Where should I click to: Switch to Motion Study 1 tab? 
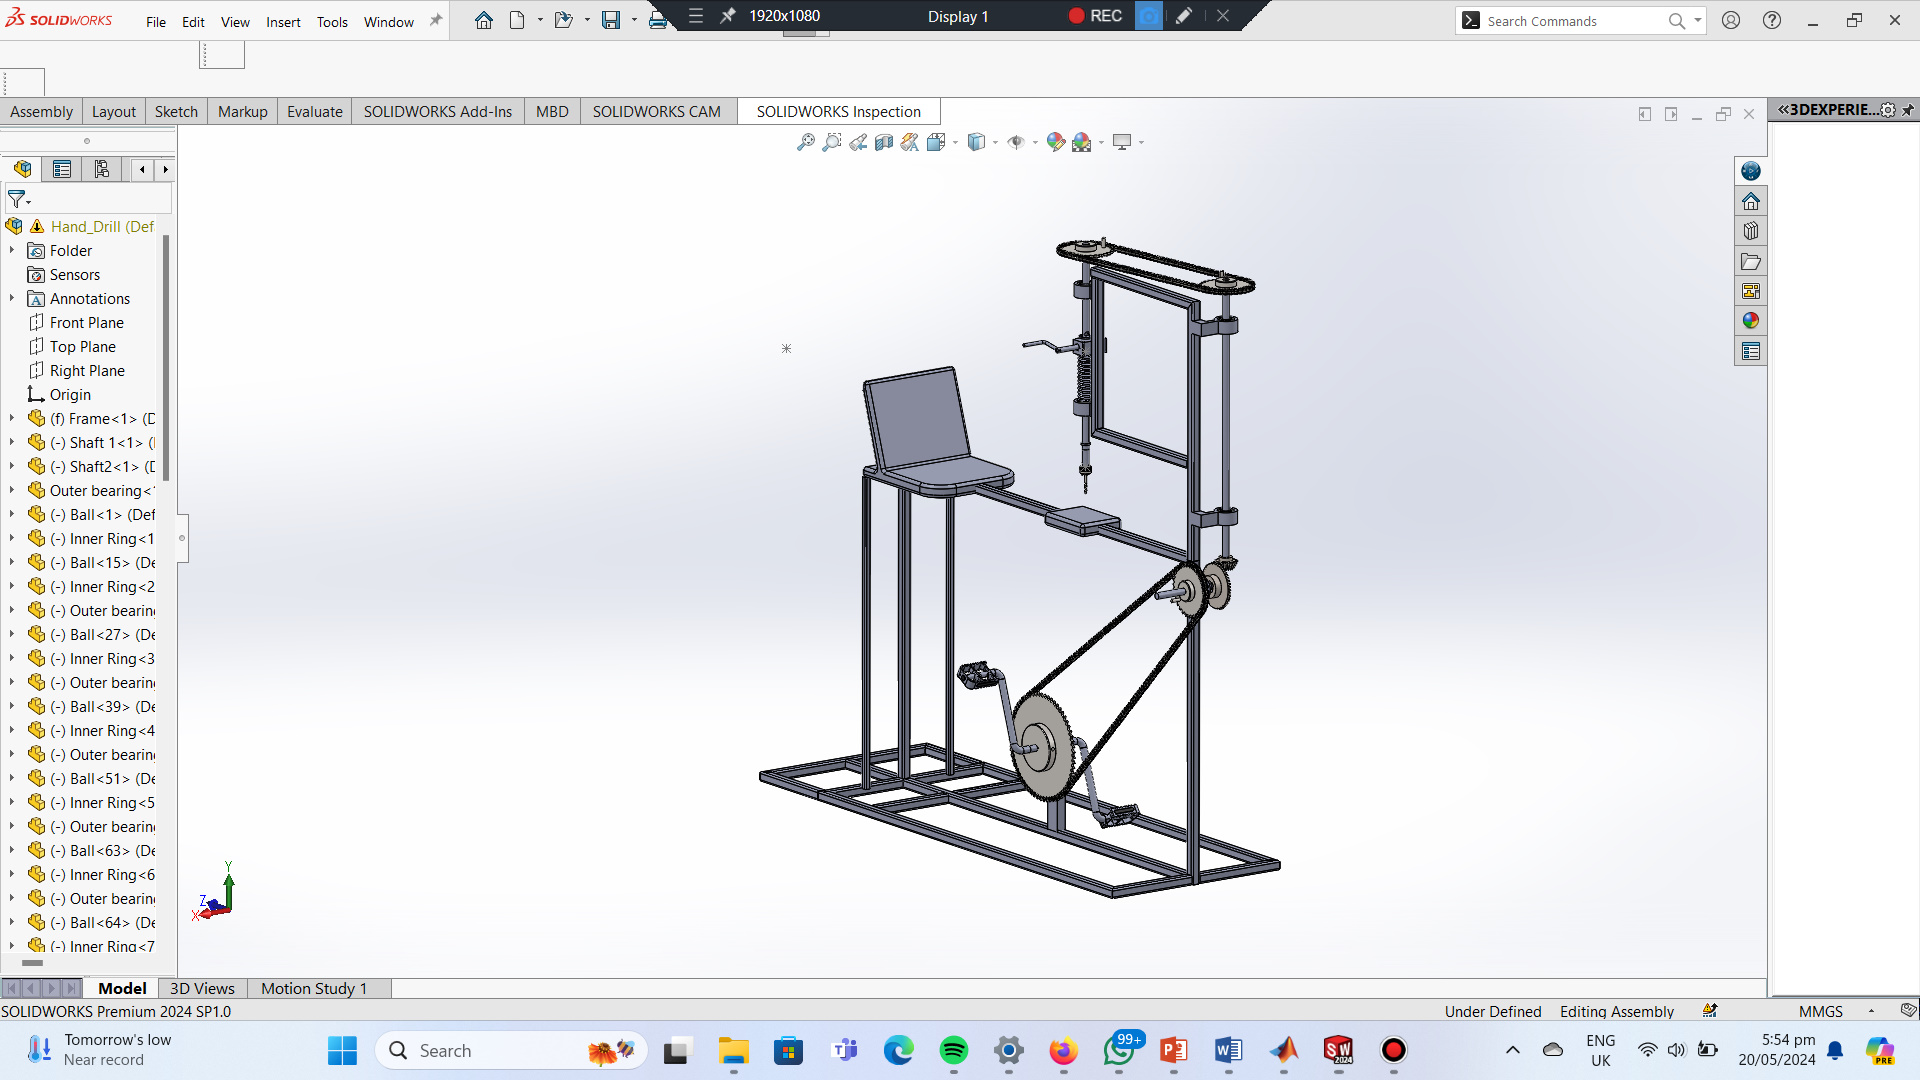pyautogui.click(x=313, y=988)
